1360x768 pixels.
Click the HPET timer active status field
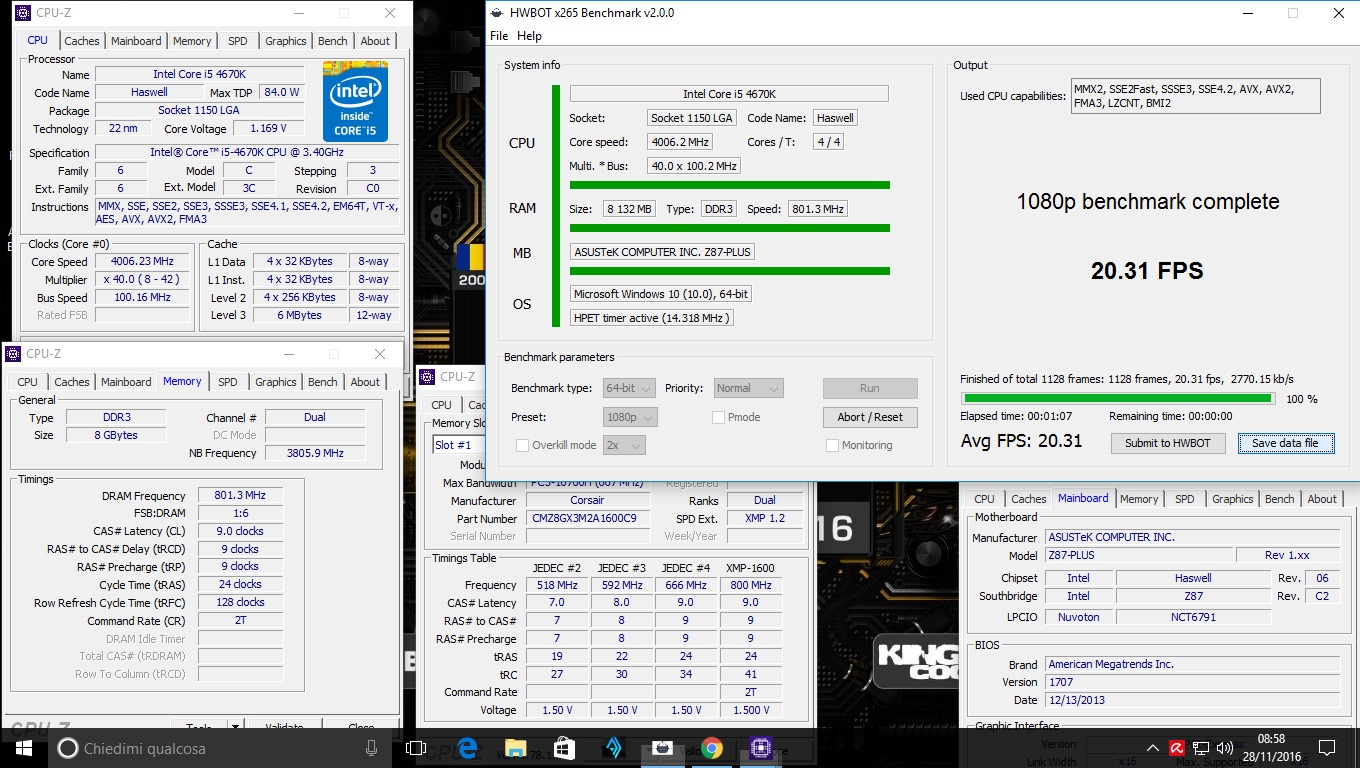pos(652,318)
